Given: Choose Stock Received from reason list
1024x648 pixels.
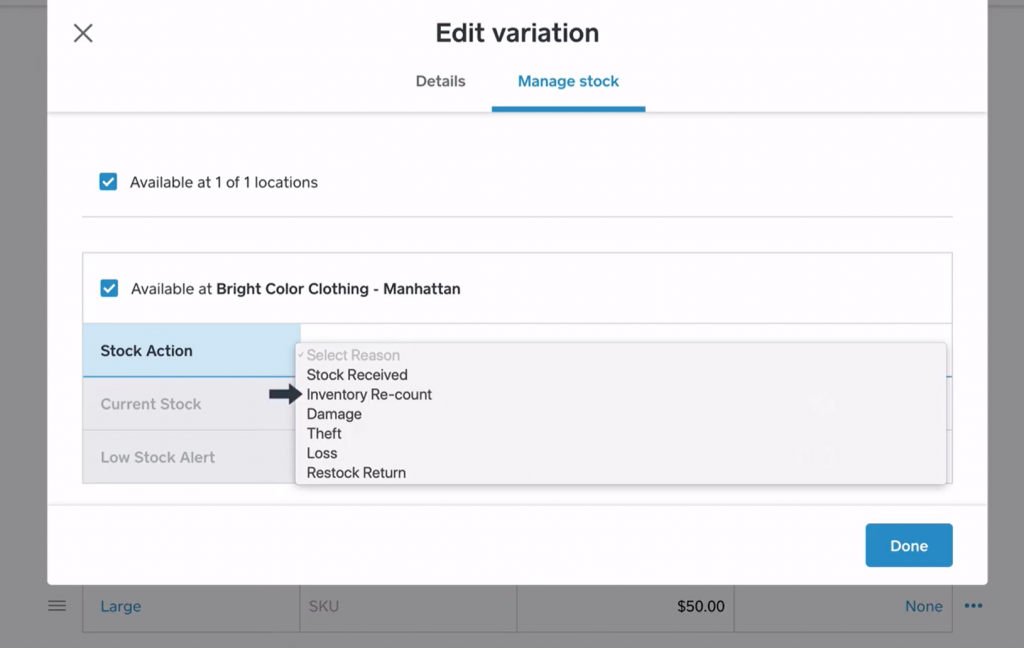Looking at the screenshot, I should tap(357, 375).
